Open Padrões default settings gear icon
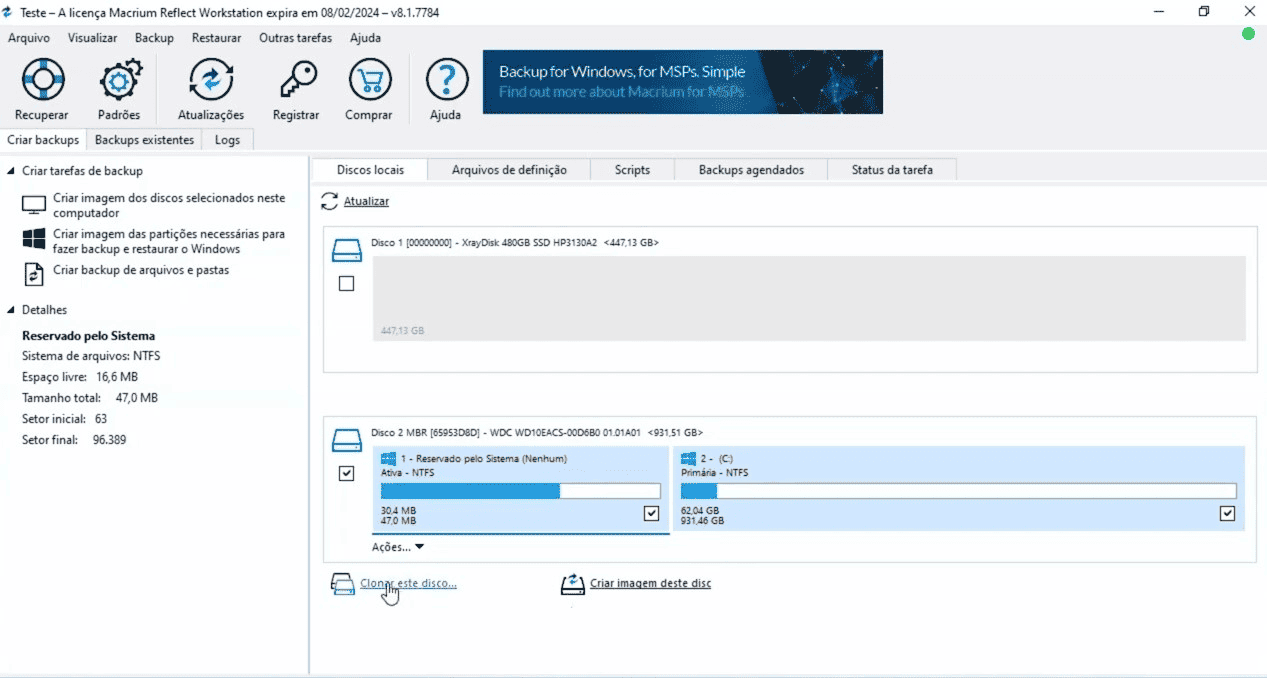1267x678 pixels. [x=119, y=79]
